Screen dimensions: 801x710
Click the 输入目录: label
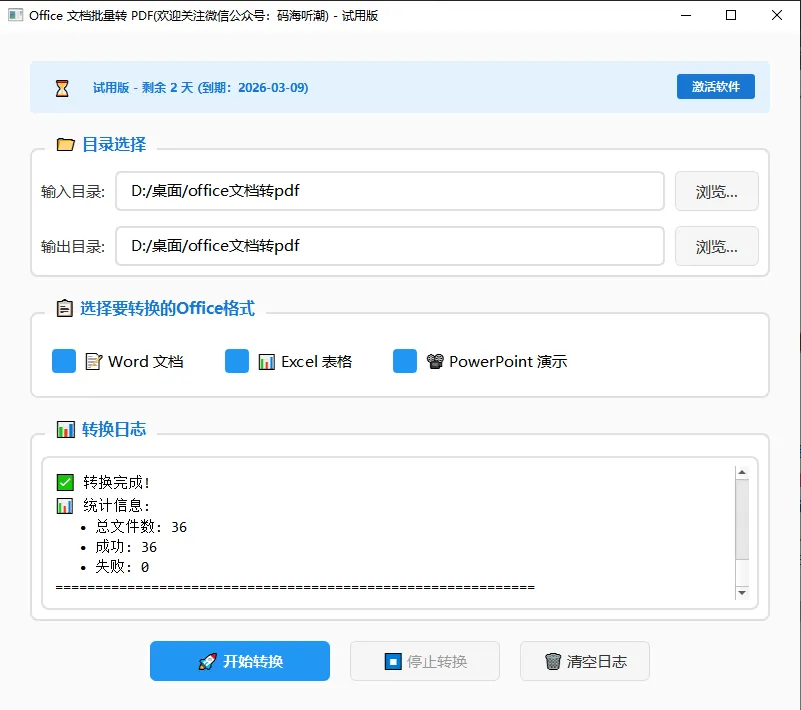tap(73, 192)
